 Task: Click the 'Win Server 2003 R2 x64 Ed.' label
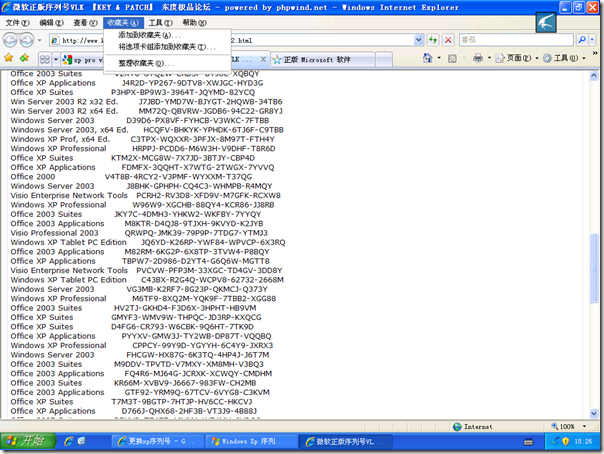pyautogui.click(x=64, y=111)
